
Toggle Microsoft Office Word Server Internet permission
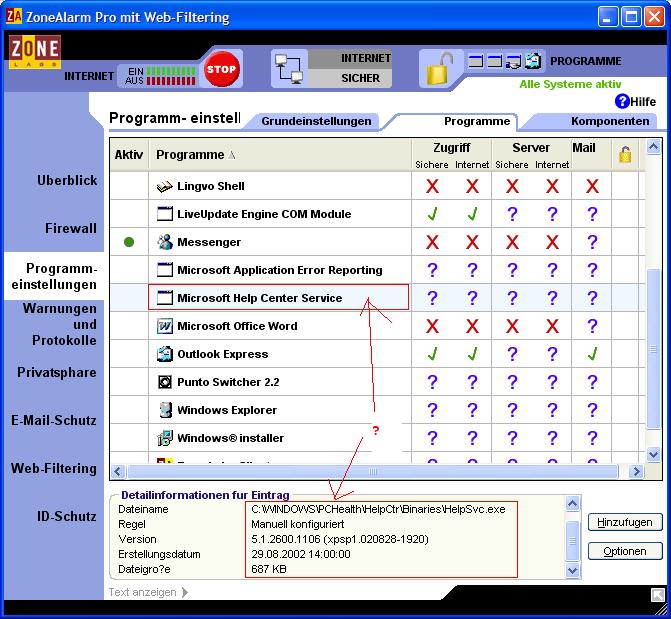(552, 326)
